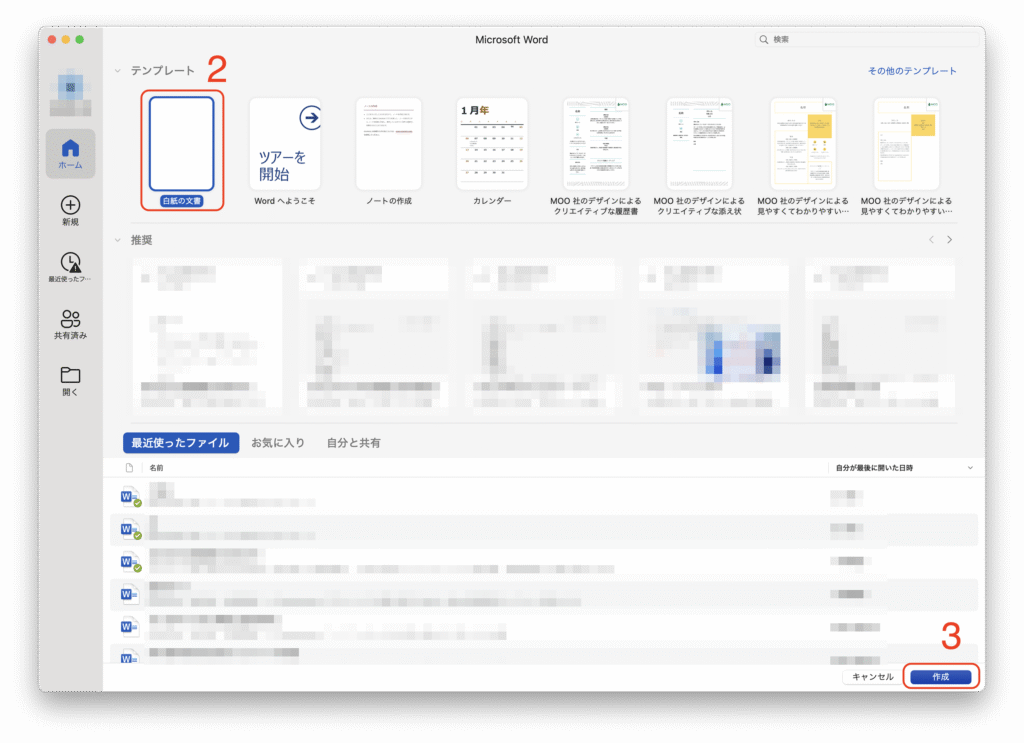1024x743 pixels.
Task: Click the document icon column header beside 名前
Action: (129, 467)
